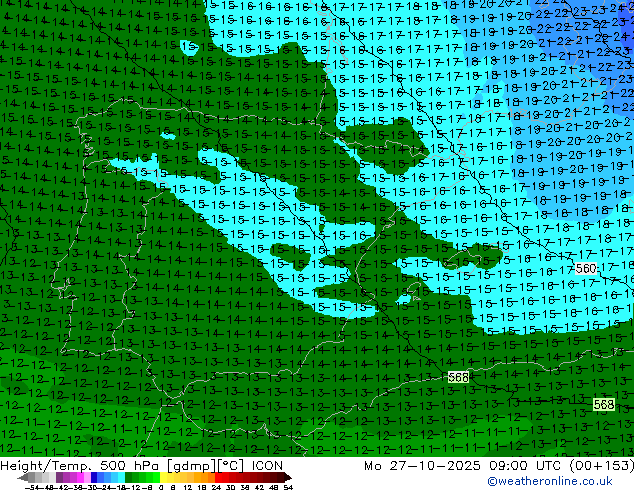This screenshot has width=634, height=490.
Task: Pick the bright red swatch at legend value 24
Action: [218, 478]
